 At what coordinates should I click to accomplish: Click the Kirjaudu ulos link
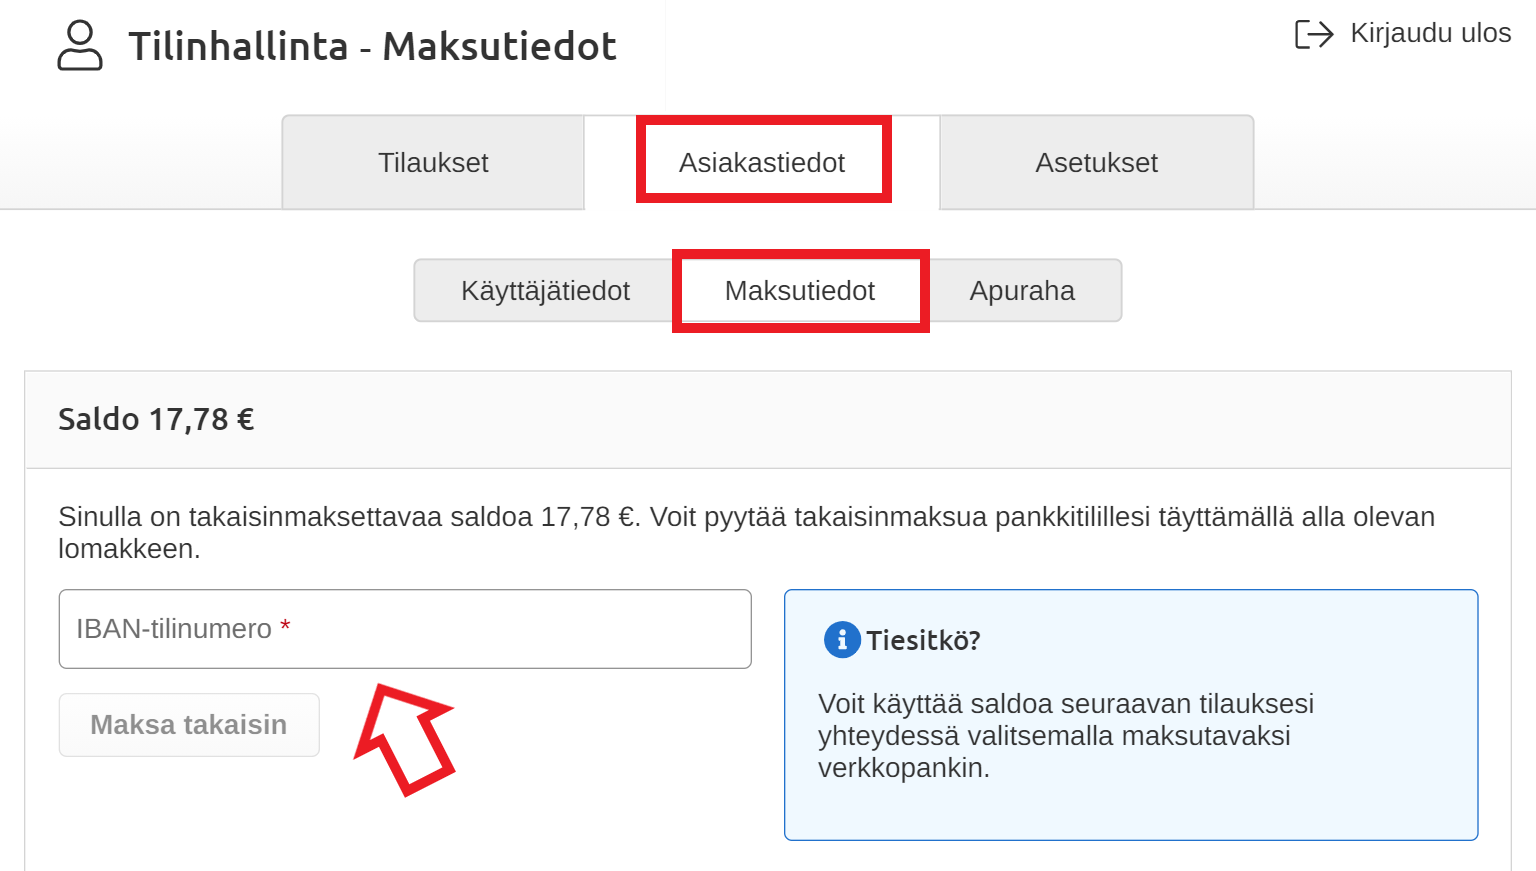coord(1430,33)
